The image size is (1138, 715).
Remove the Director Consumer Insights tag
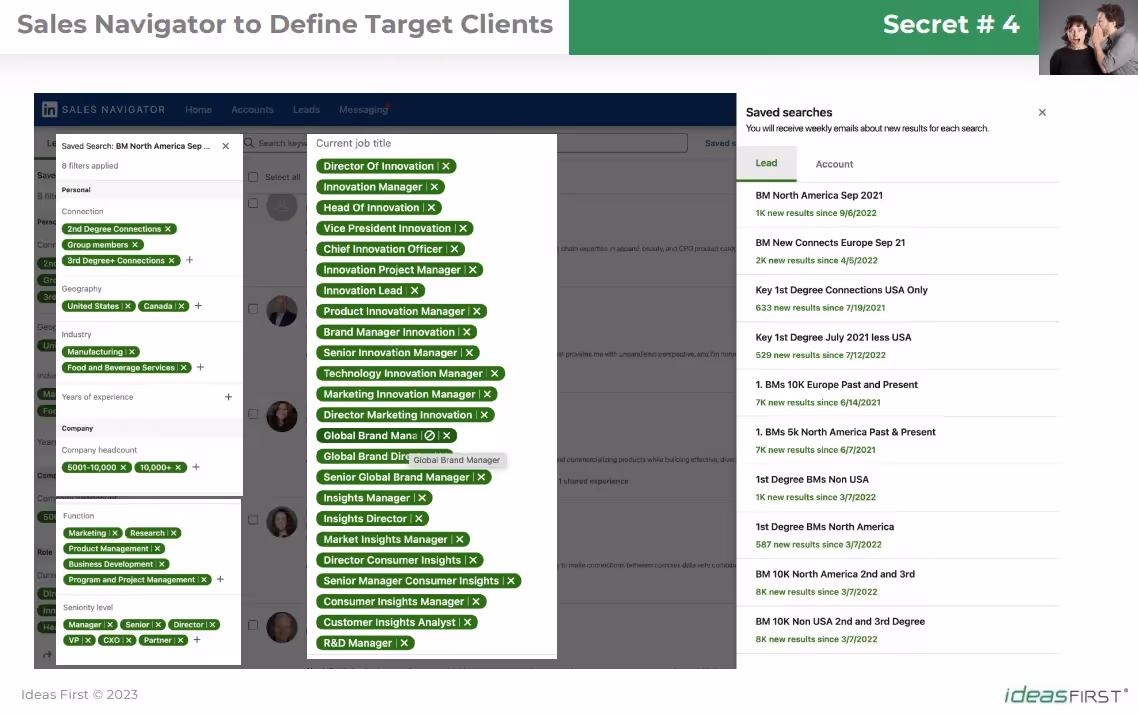[x=472, y=560]
